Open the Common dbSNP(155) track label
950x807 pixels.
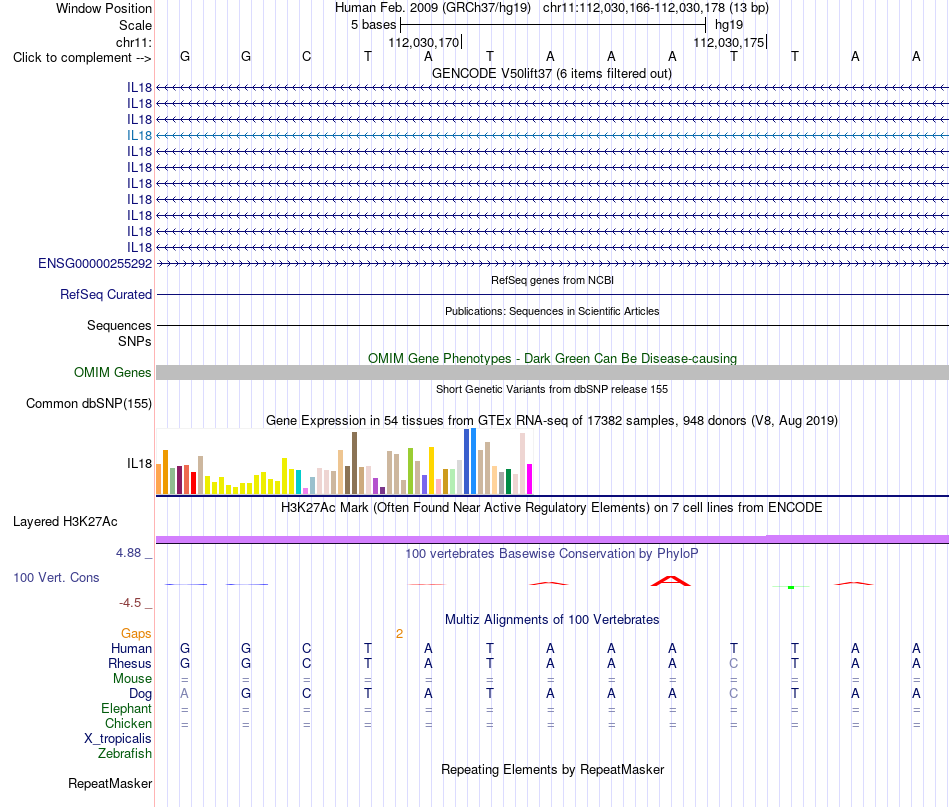89,404
